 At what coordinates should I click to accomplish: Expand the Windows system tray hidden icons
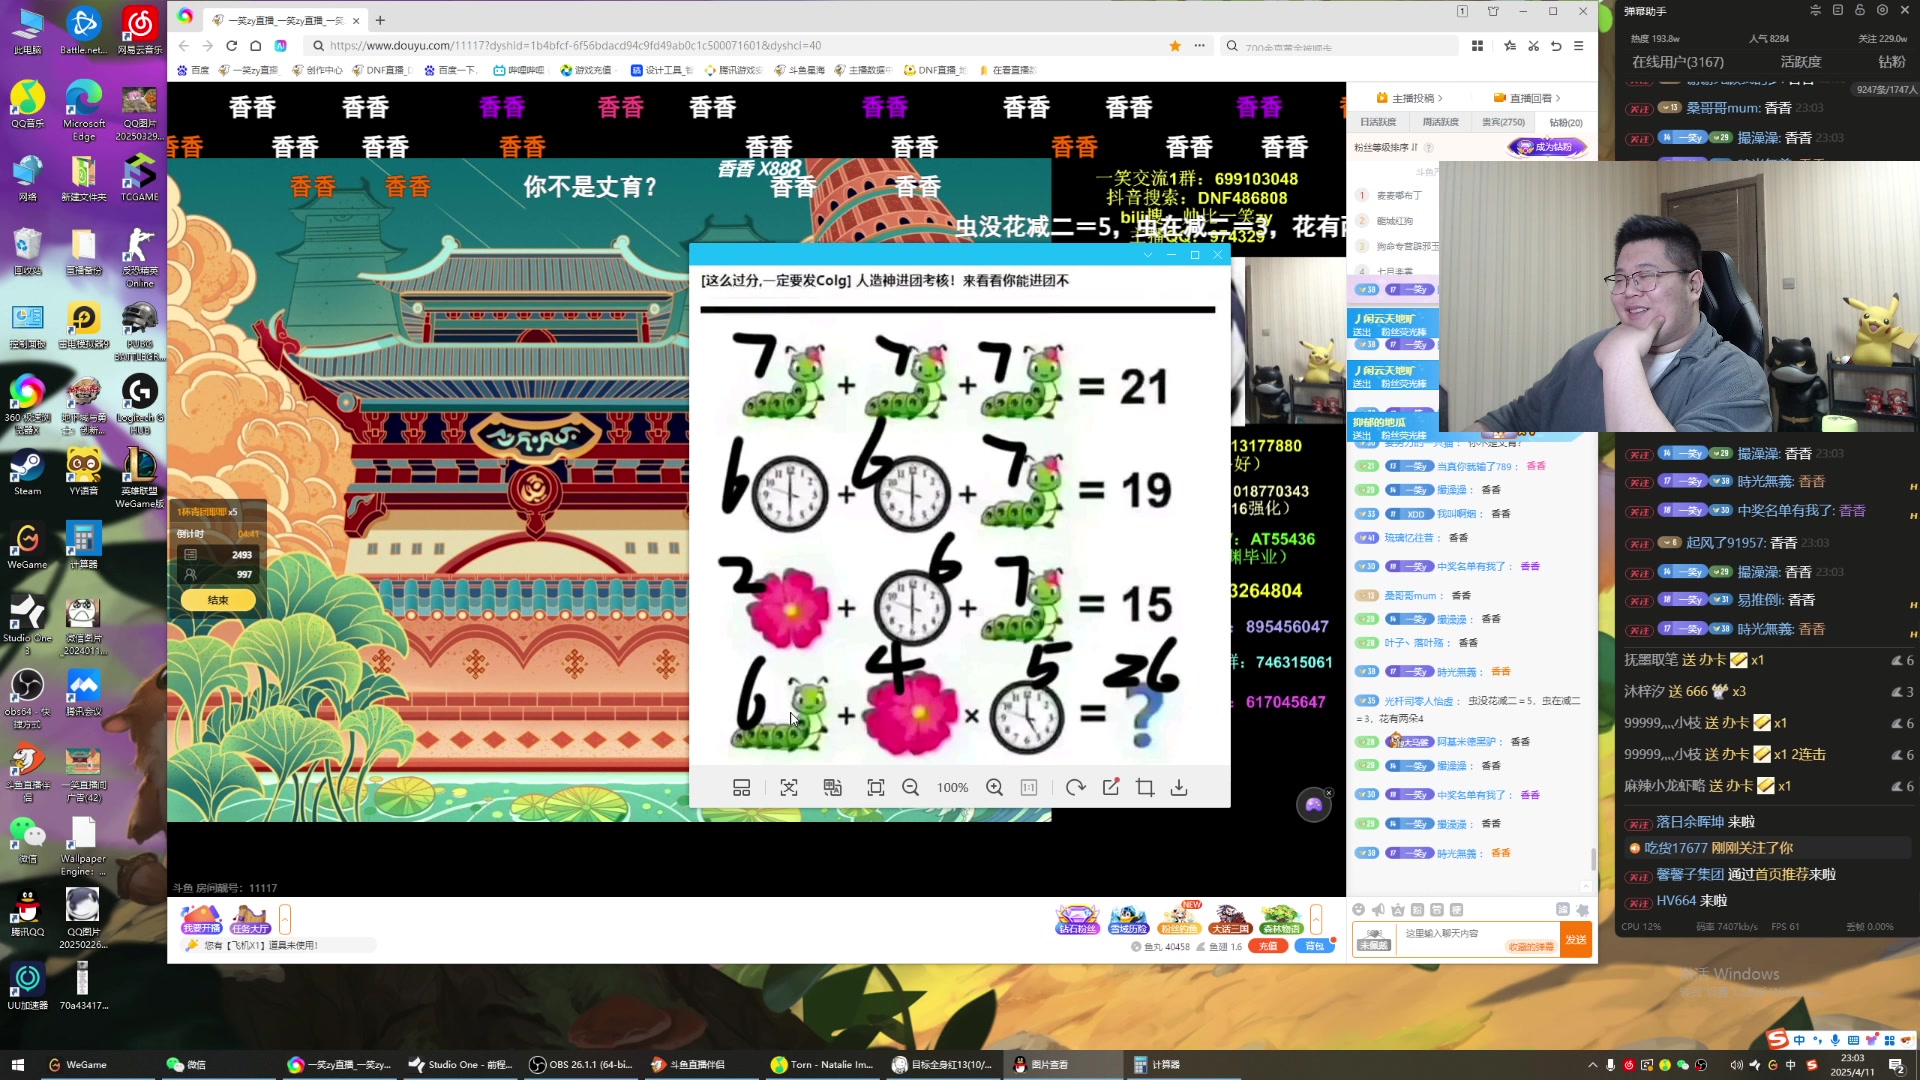1592,1065
